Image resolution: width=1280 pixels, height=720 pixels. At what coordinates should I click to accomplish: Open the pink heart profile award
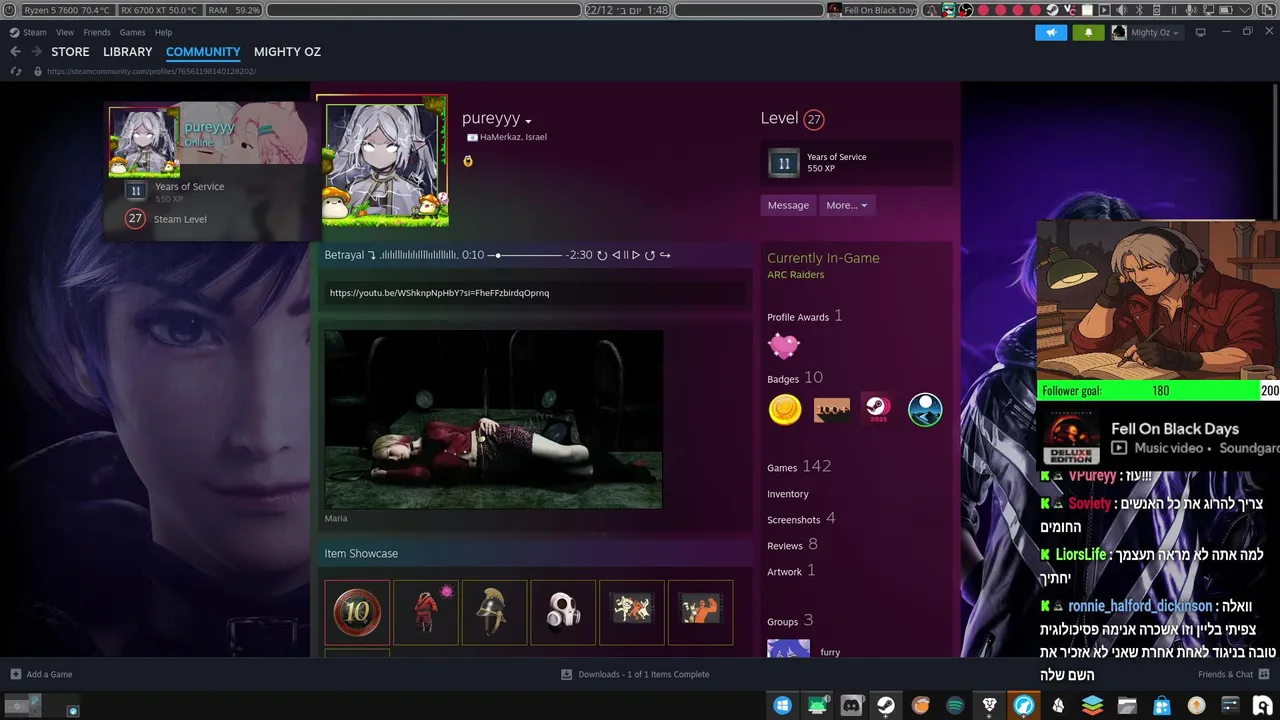tap(784, 346)
